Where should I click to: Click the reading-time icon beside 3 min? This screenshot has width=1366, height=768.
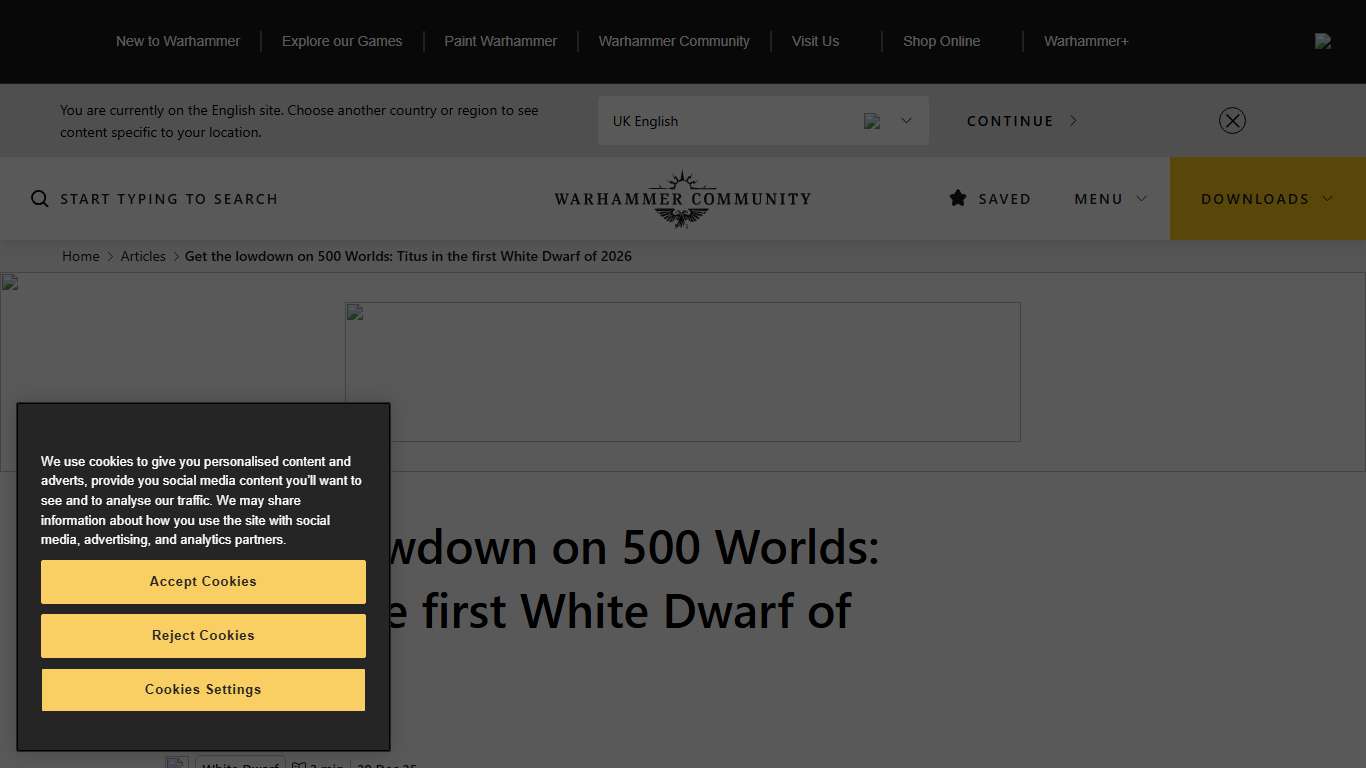click(x=297, y=764)
